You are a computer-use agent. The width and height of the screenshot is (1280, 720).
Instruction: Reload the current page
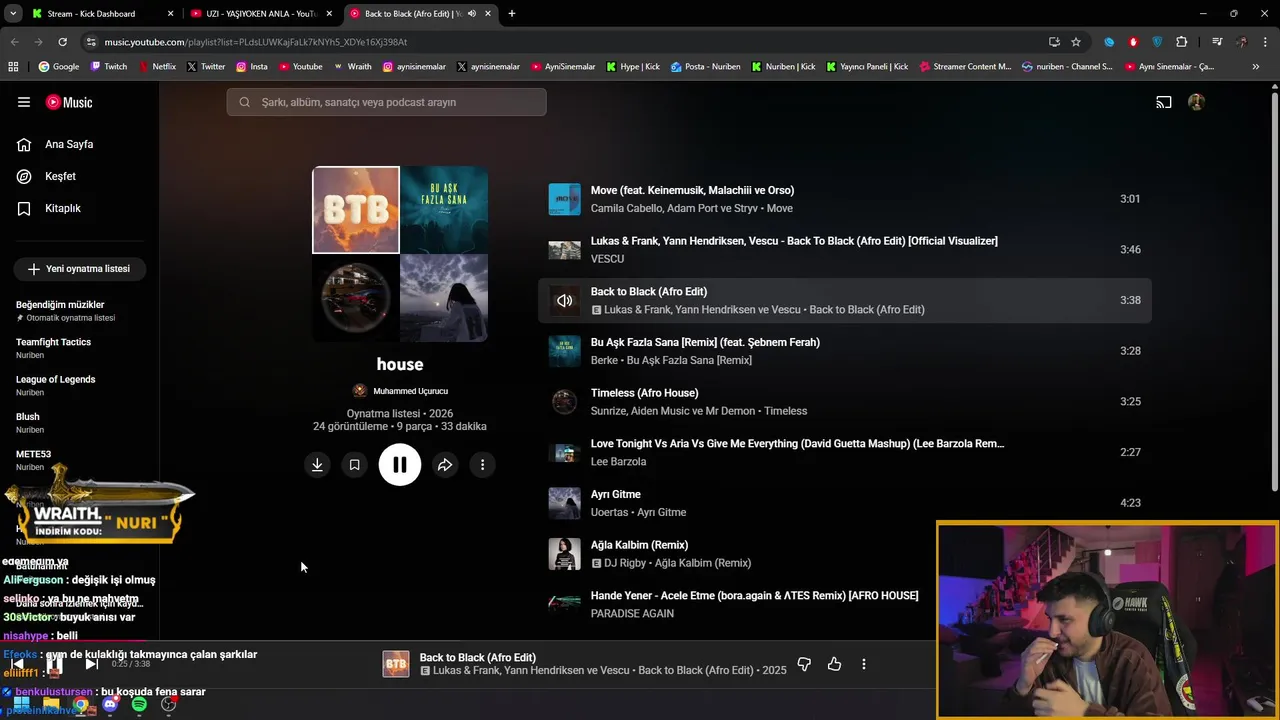point(62,42)
